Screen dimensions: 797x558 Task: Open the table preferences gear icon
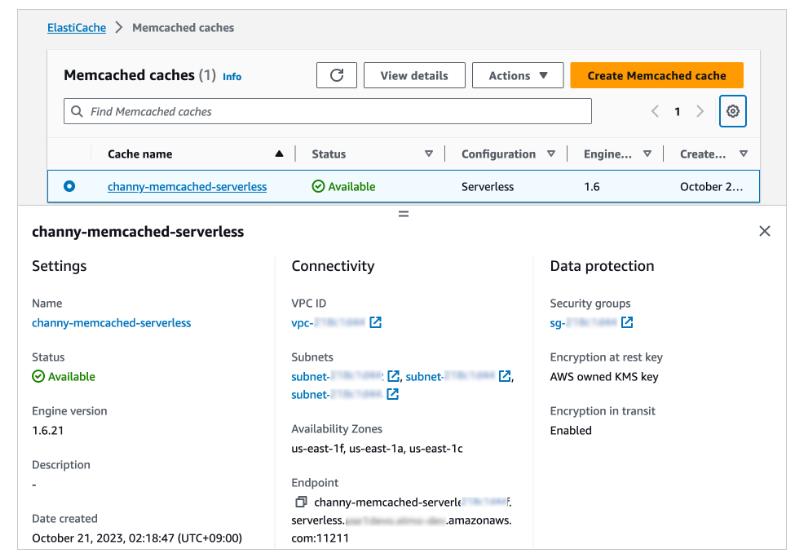pos(735,110)
